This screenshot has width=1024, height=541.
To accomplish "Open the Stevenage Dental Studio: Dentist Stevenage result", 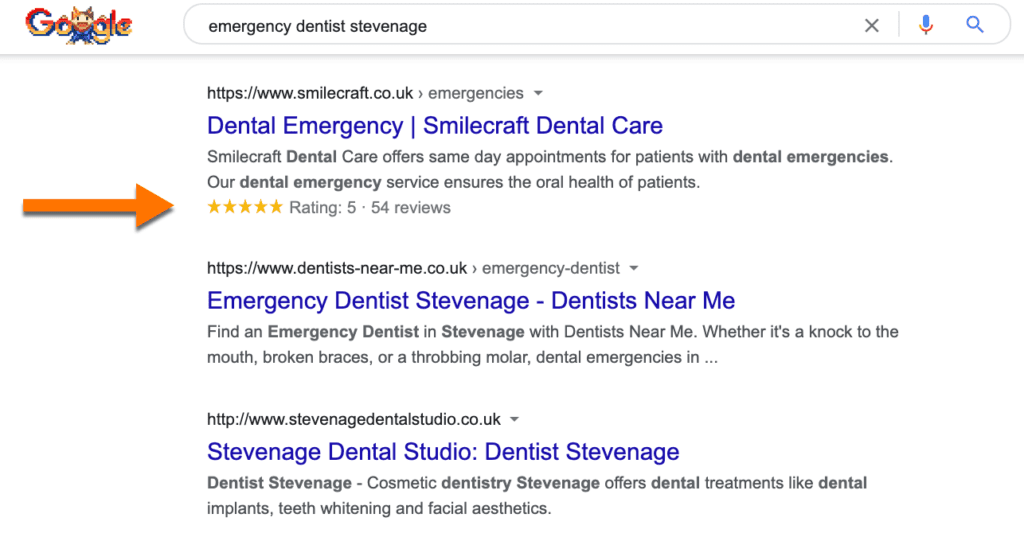I will pos(443,451).
